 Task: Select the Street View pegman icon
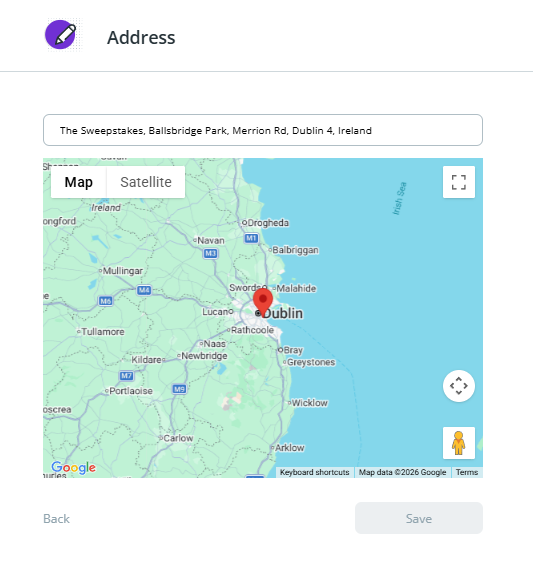click(x=459, y=443)
